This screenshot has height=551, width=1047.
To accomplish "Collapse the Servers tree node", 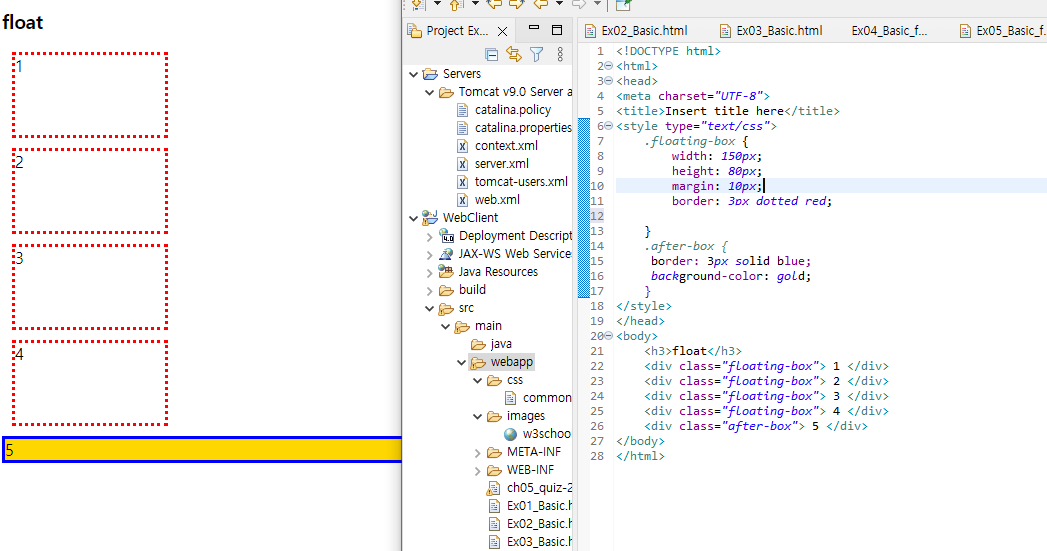I will click(413, 74).
